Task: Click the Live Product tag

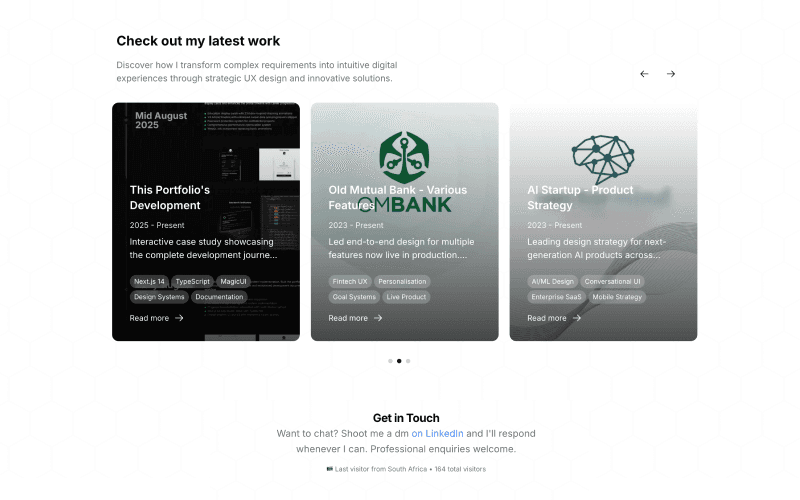Action: pyautogui.click(x=406, y=297)
